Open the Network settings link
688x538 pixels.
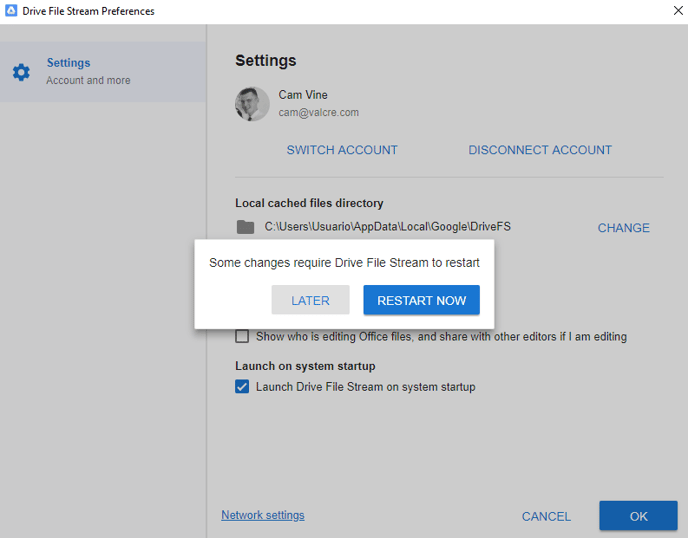pos(263,515)
